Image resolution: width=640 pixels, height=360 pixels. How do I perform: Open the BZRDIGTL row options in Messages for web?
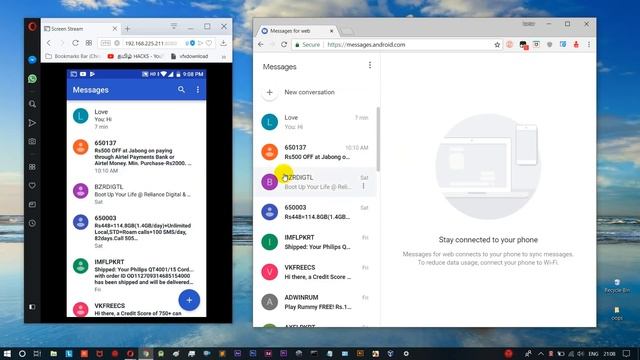[x=364, y=186]
